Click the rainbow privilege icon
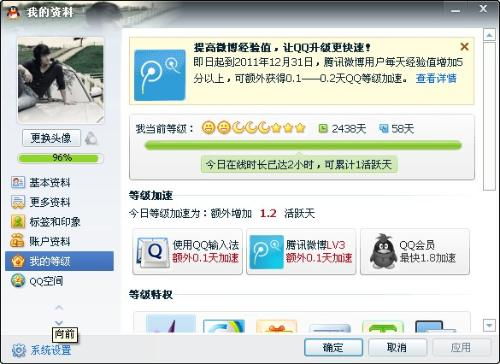Screen dimensions: 500x364 224,326
